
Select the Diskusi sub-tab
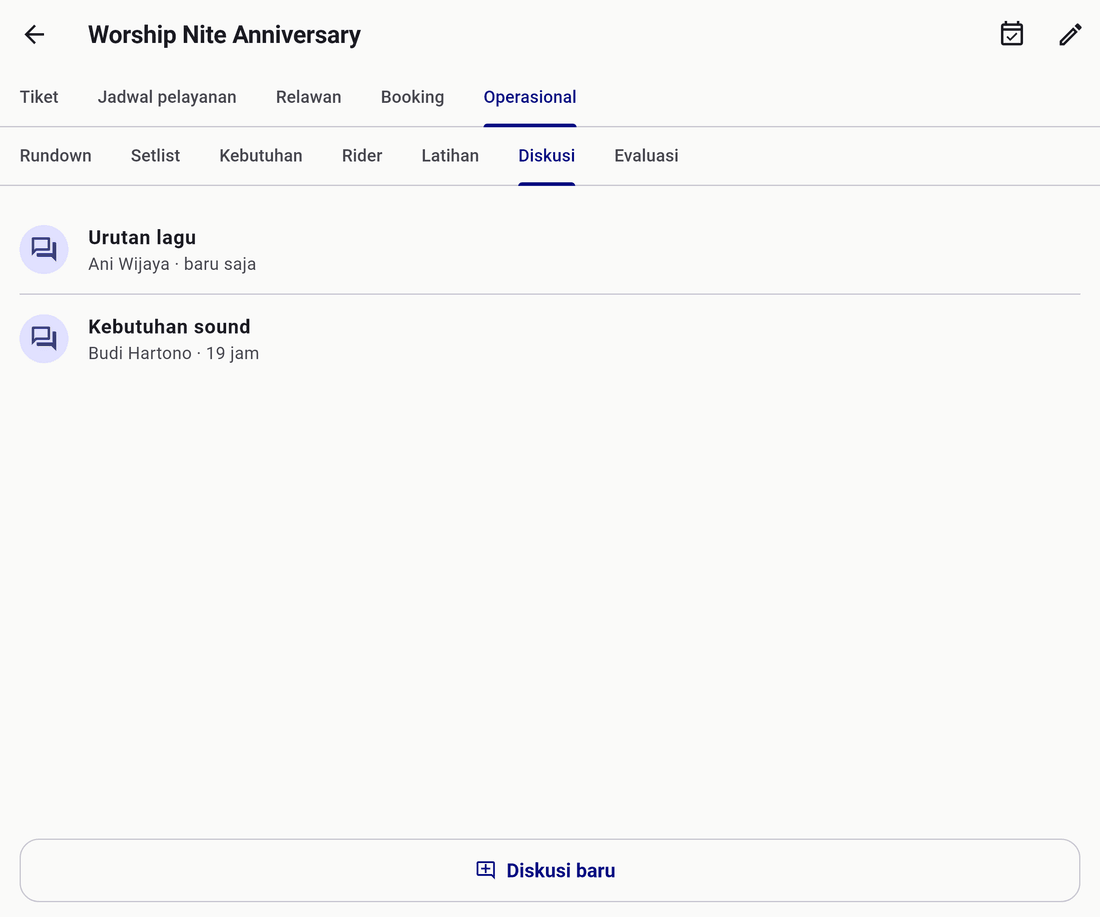546,156
